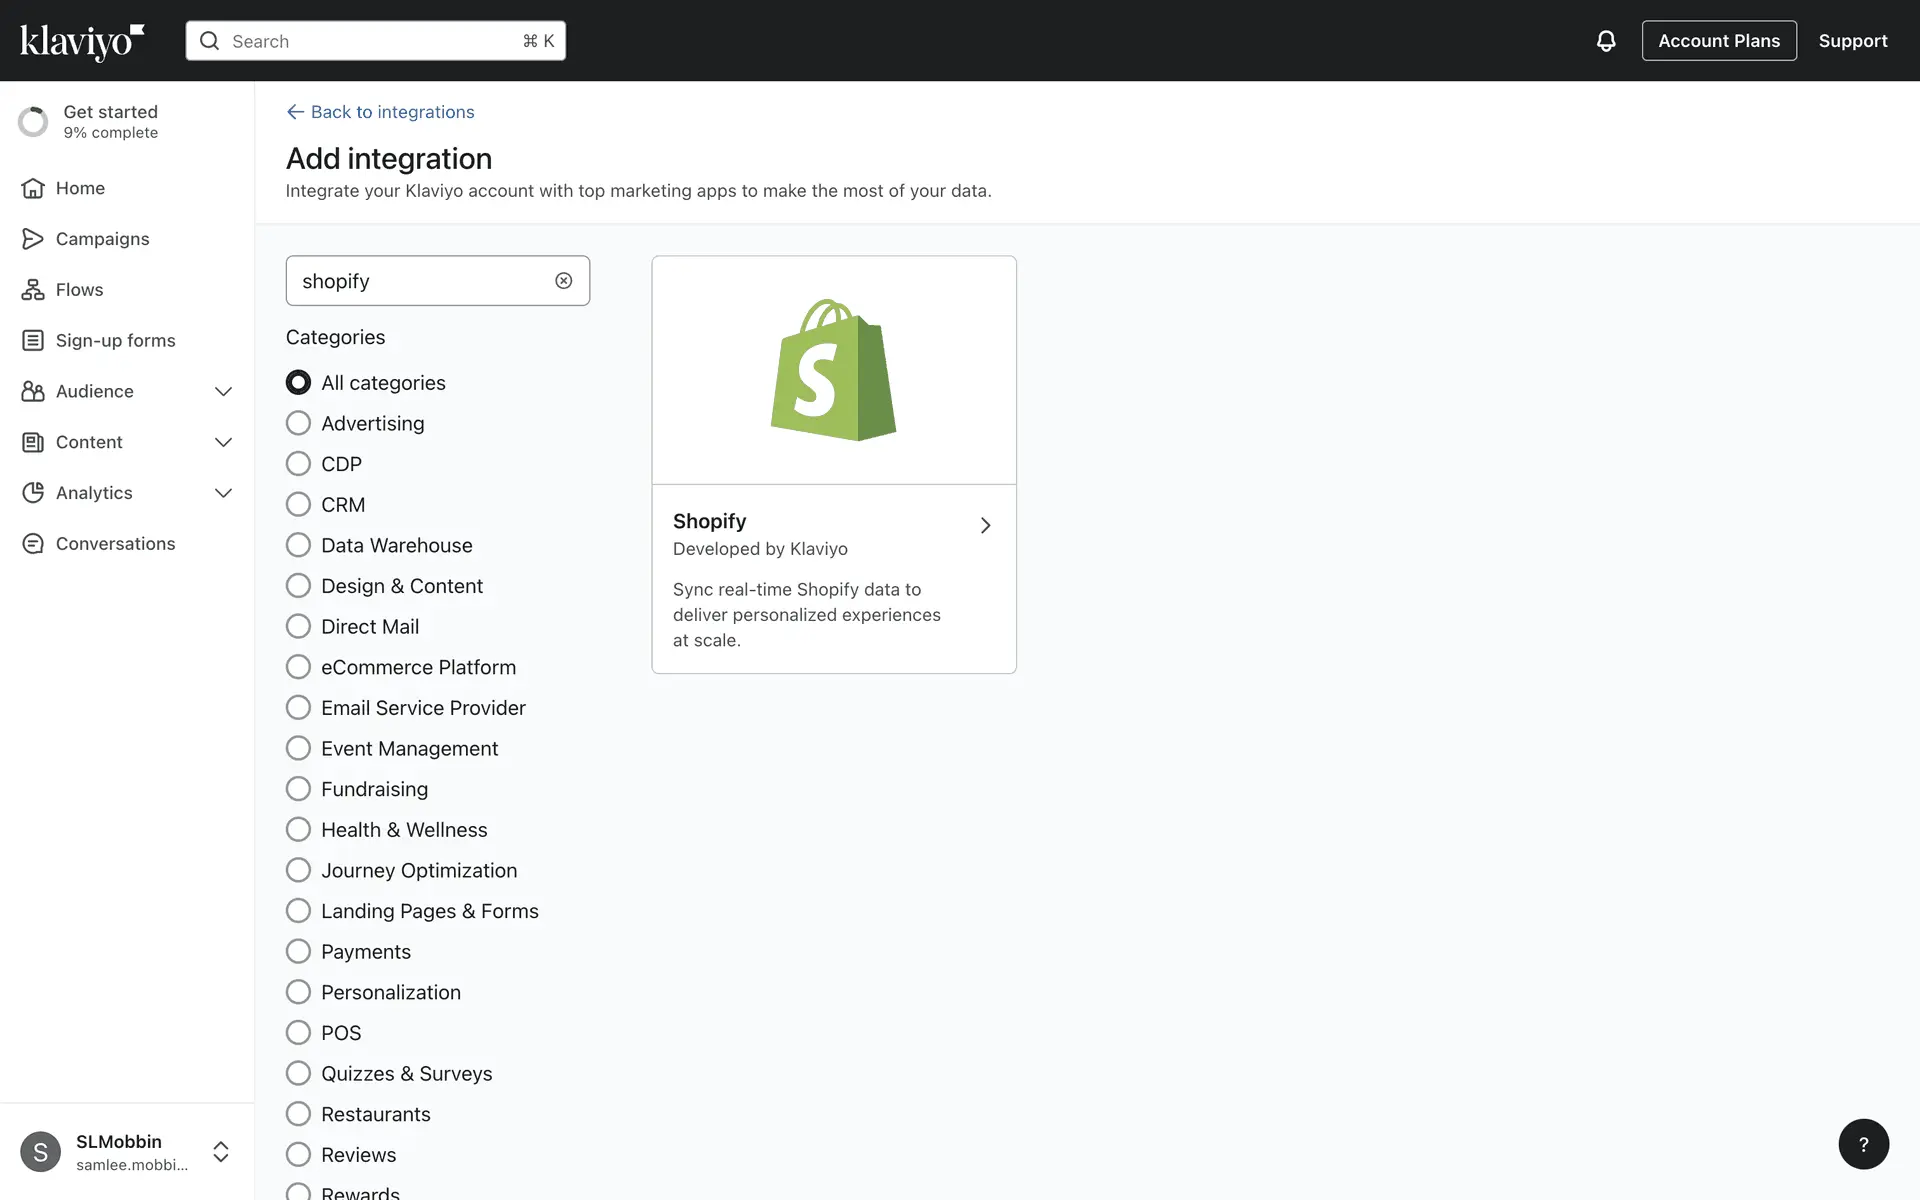
Task: Select the Advertising category radio
Action: pyautogui.click(x=298, y=423)
